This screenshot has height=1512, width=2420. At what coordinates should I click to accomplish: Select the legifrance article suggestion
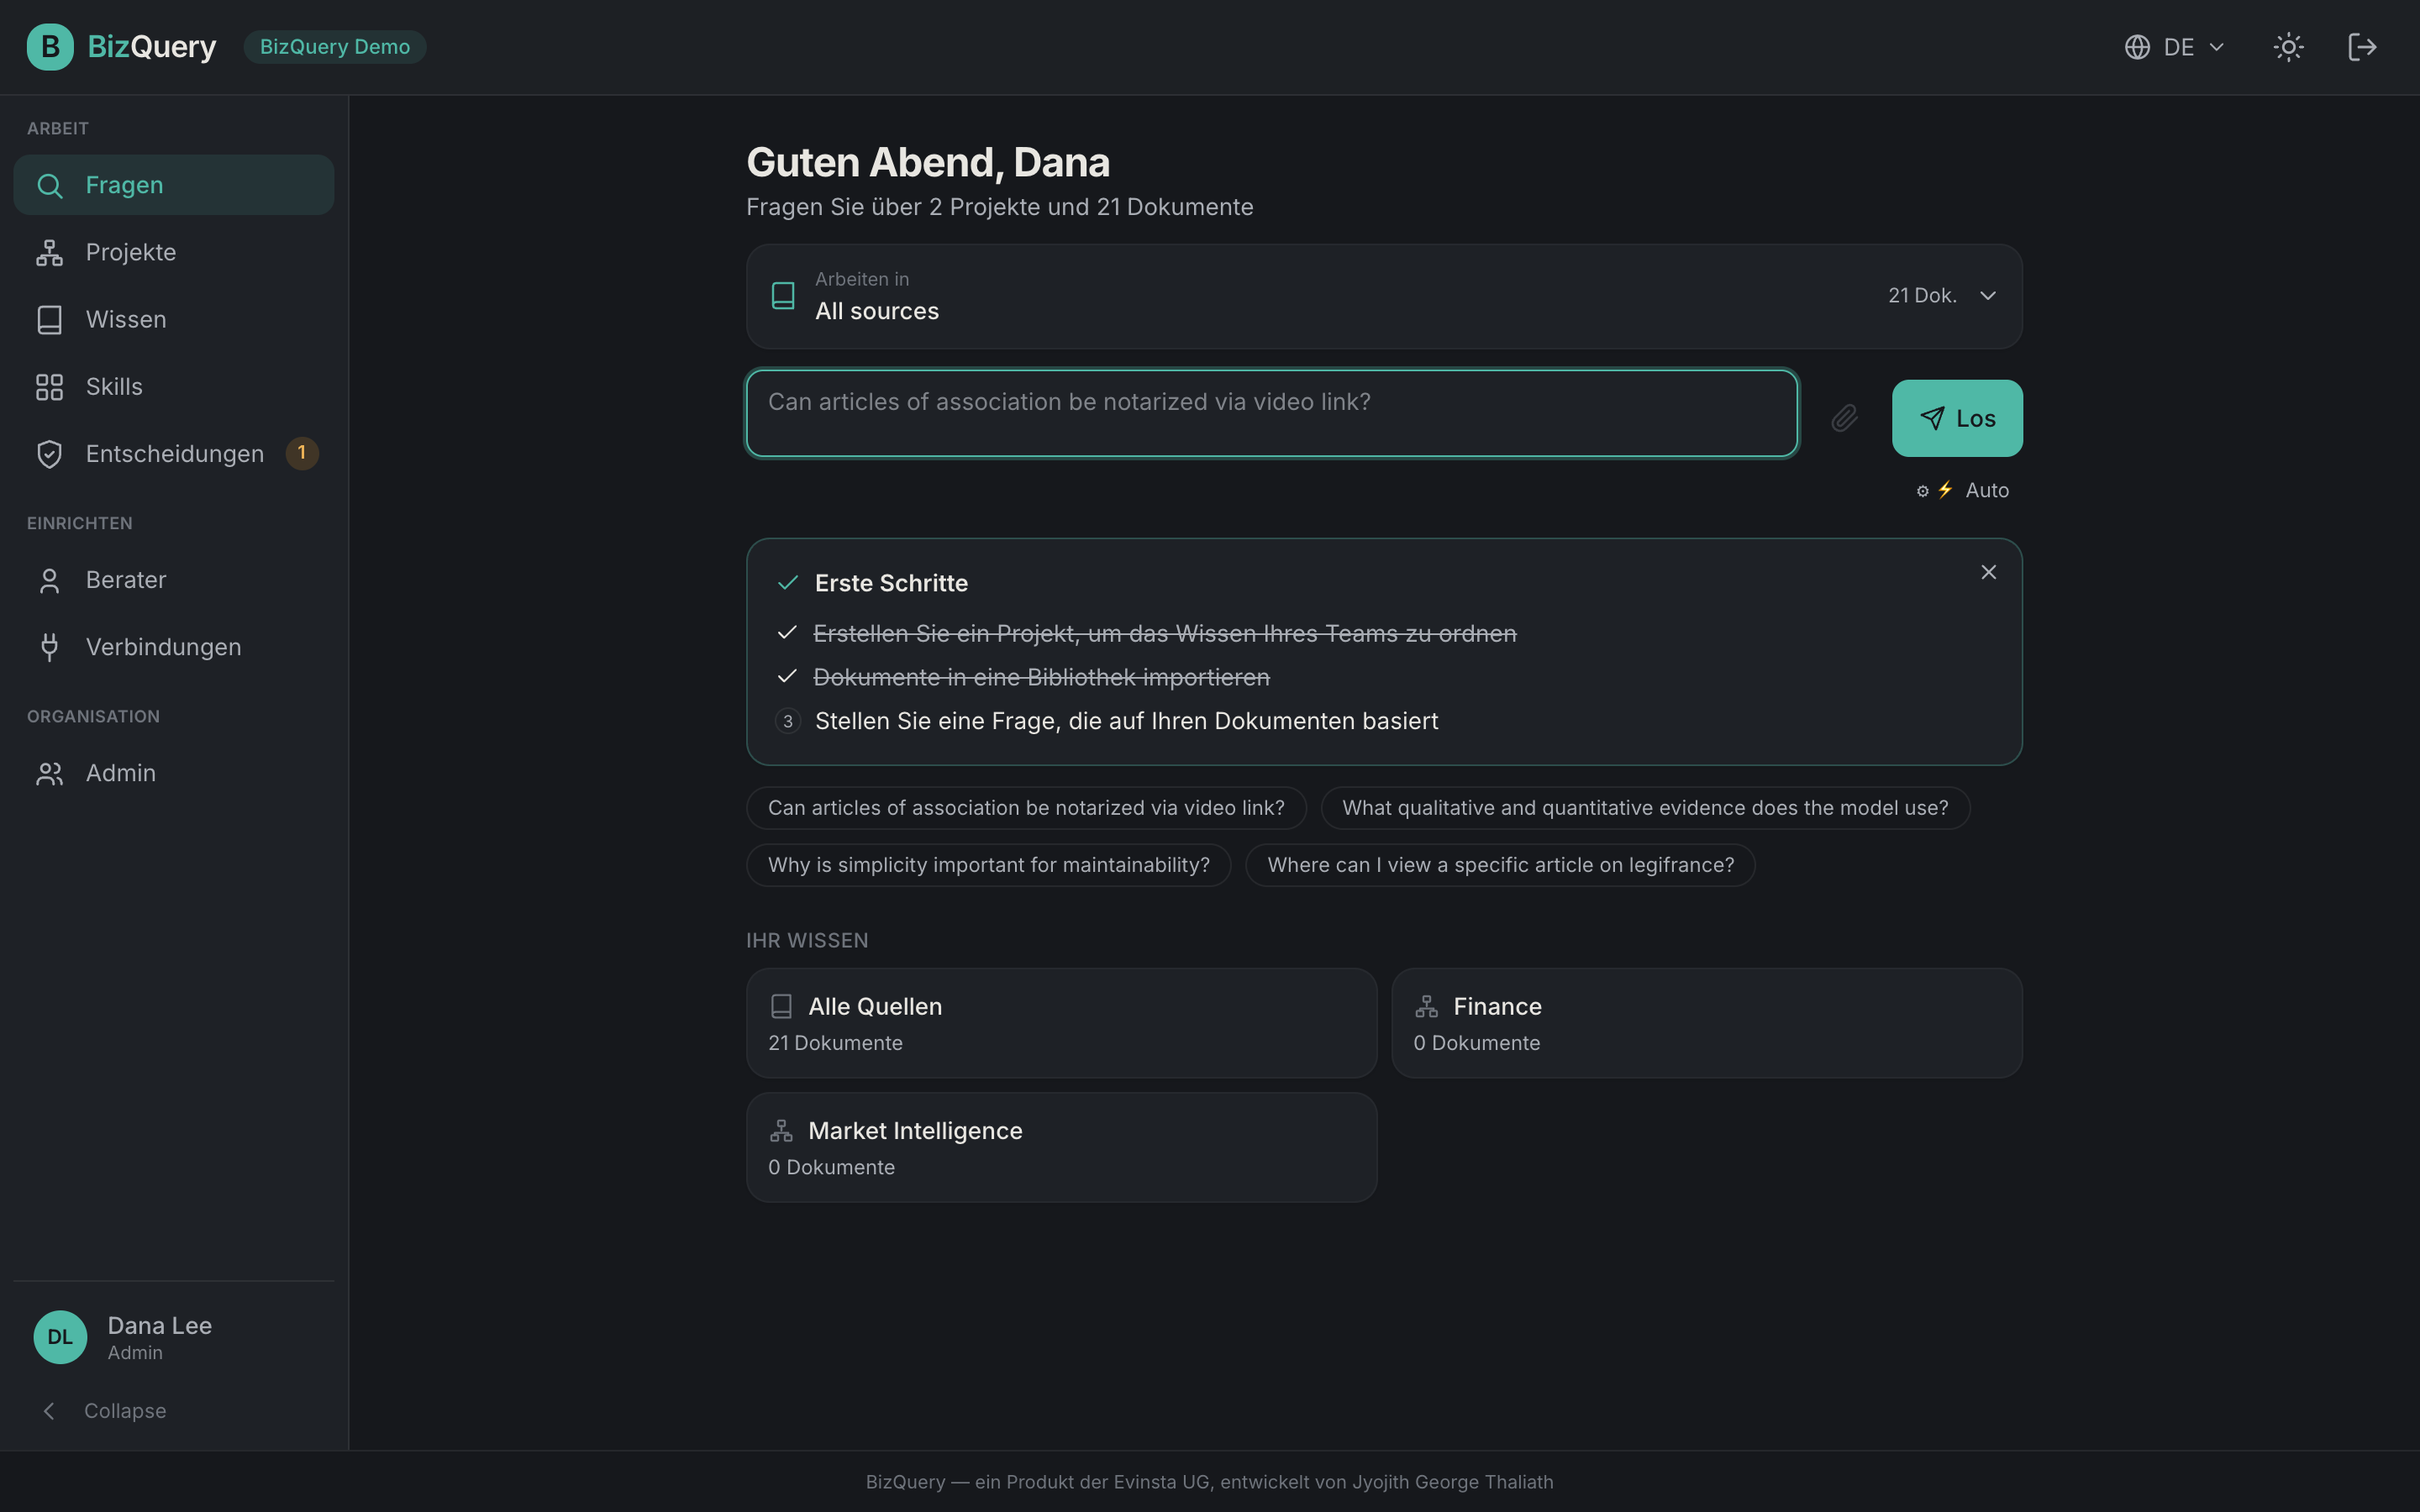click(1500, 865)
